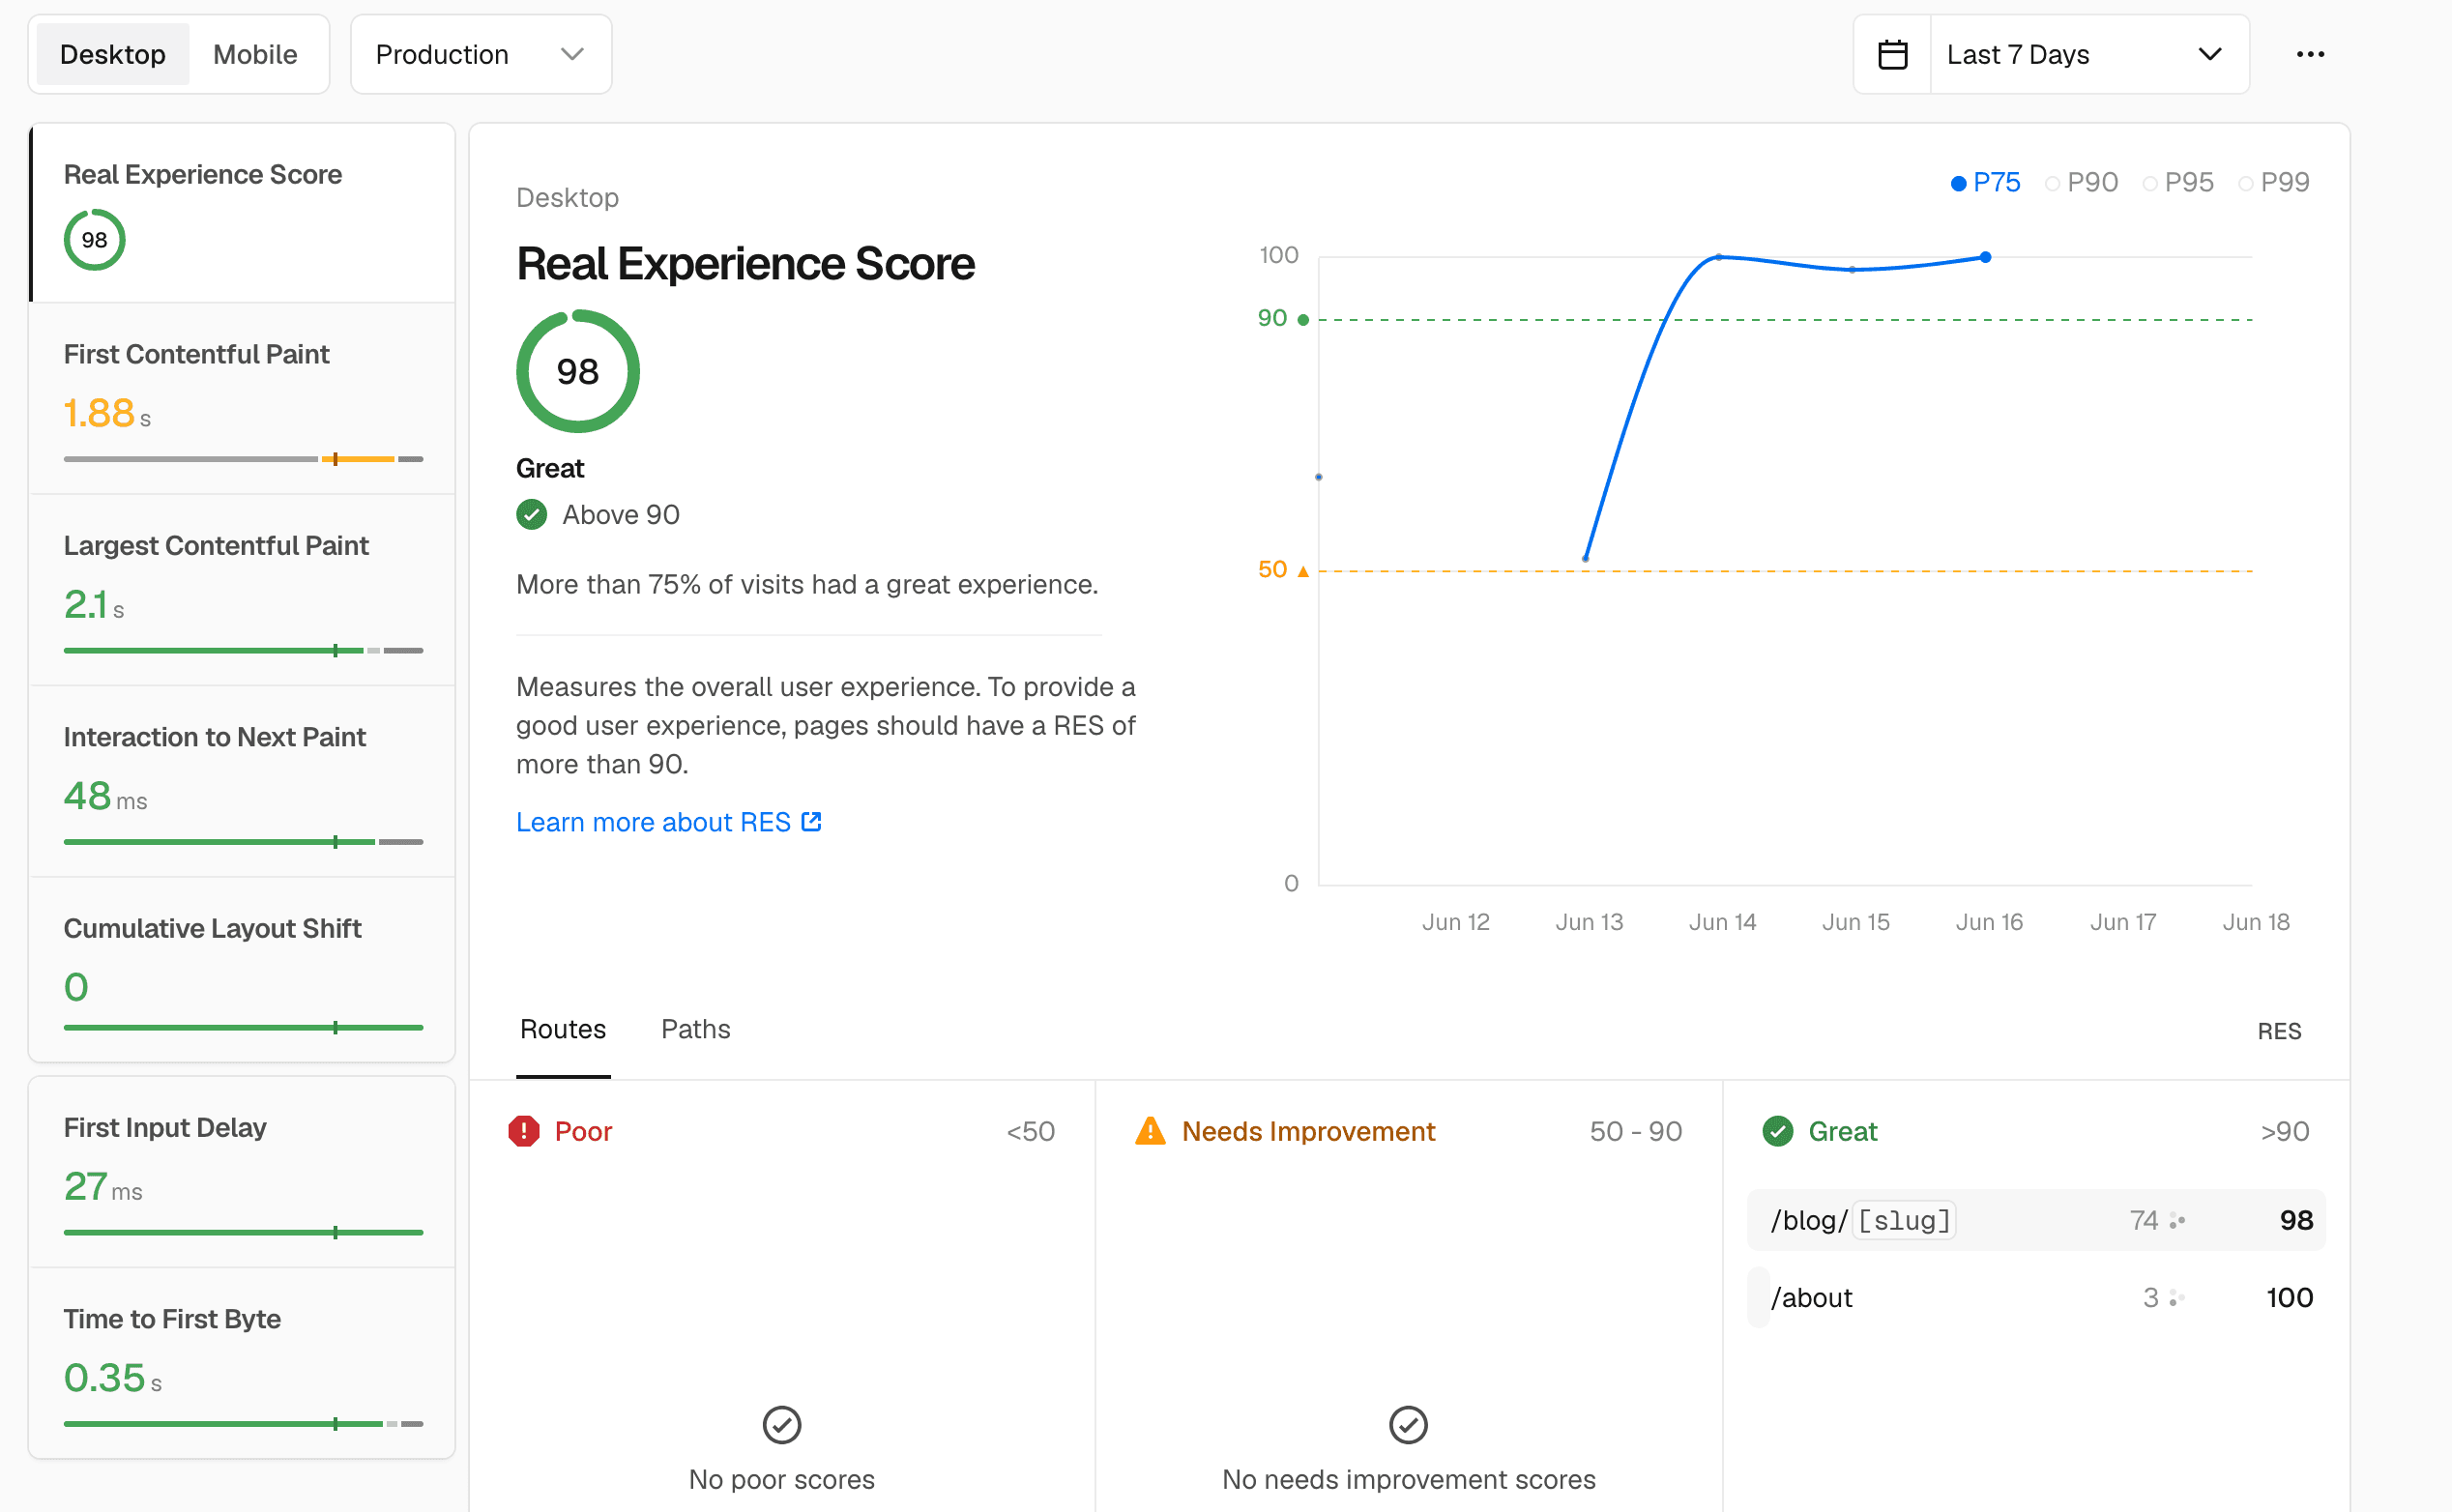
Task: Open the Cumulative Layout Shift metric card
Action: point(242,970)
